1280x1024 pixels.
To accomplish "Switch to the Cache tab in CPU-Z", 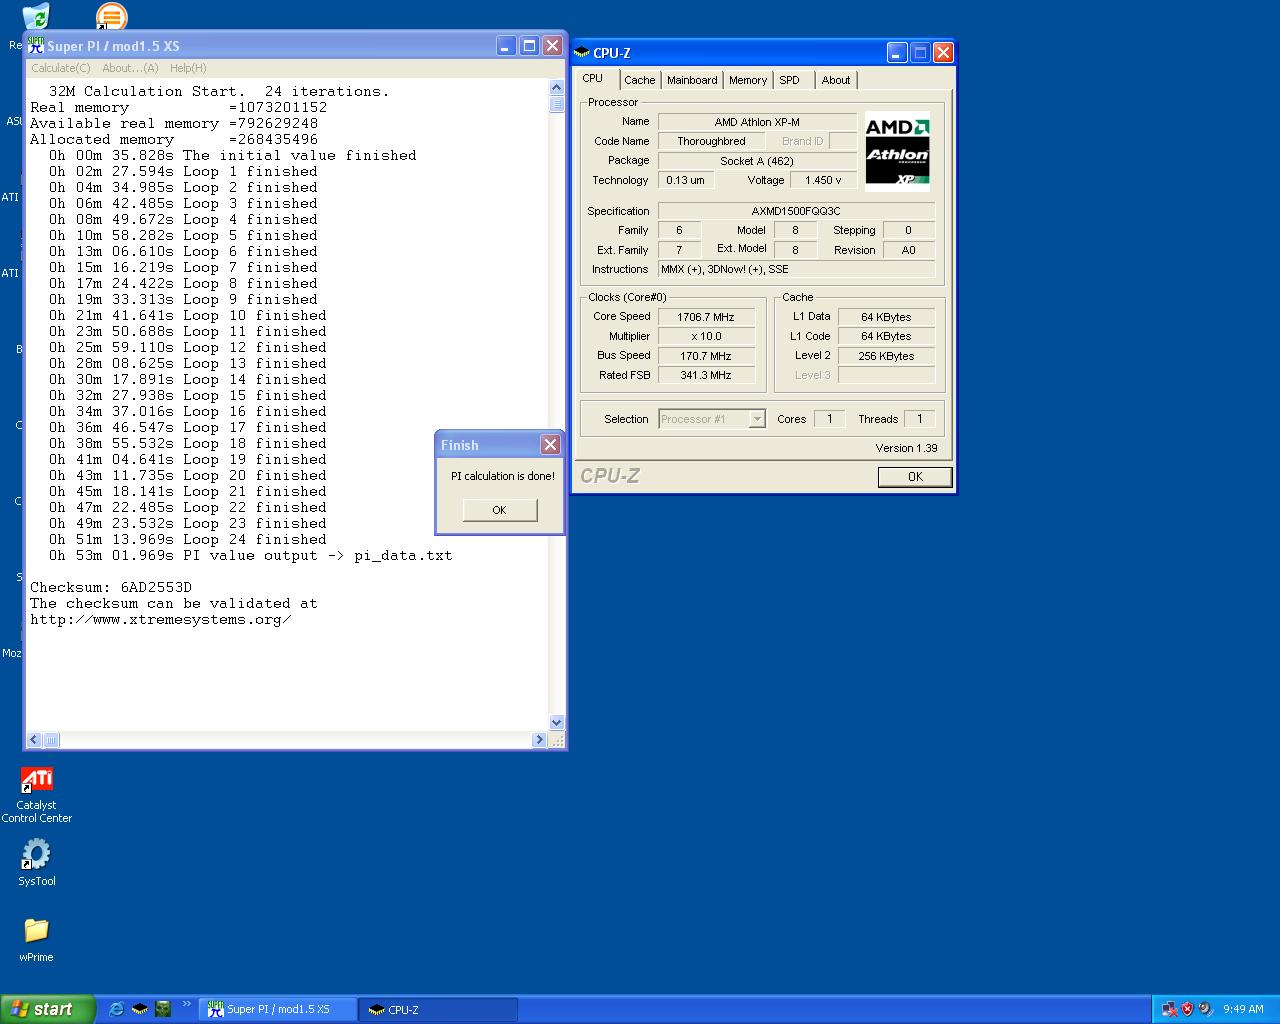I will pos(640,80).
